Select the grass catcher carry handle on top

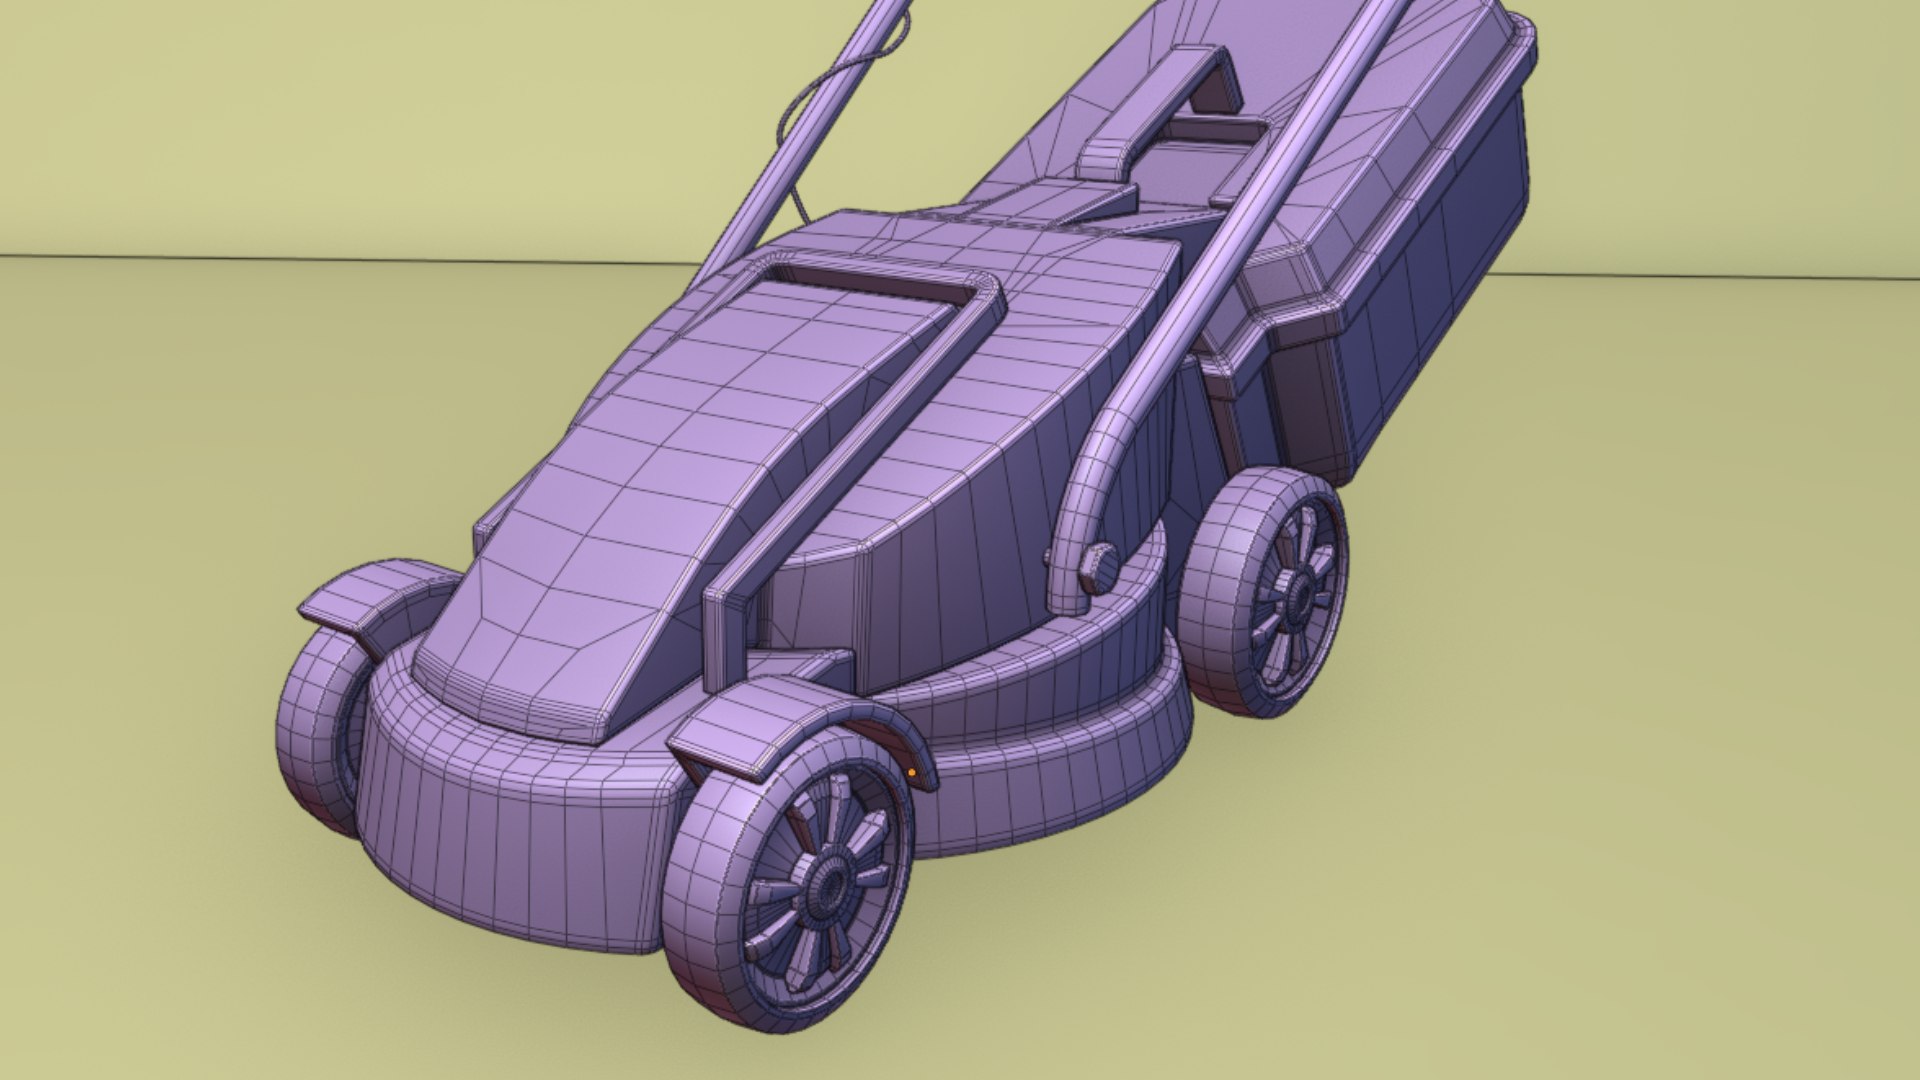1158,113
